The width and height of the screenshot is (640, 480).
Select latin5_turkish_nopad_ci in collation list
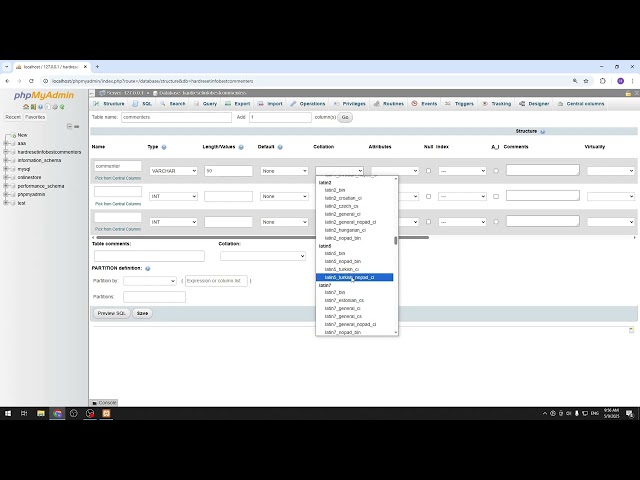(x=354, y=278)
